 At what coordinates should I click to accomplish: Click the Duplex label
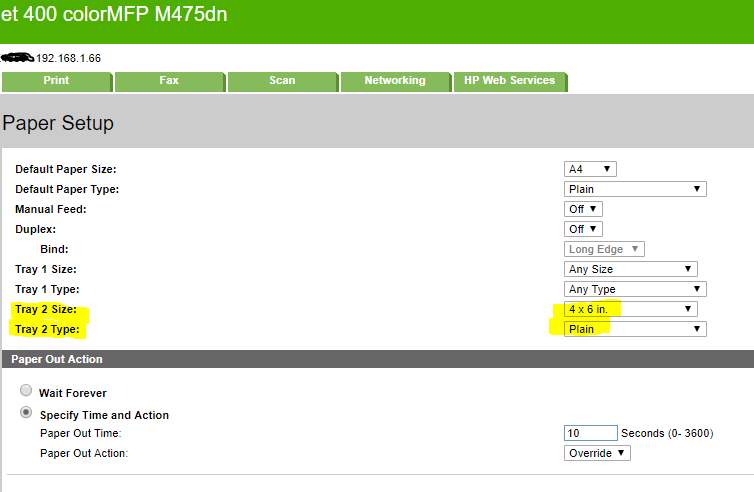(36, 229)
